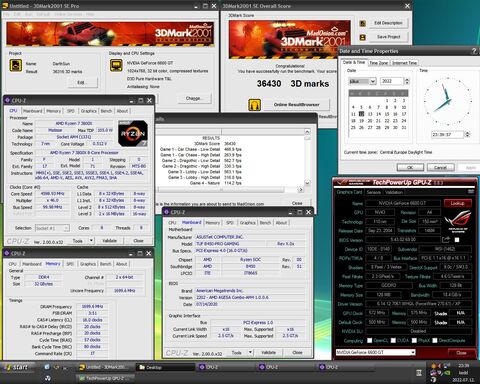Click the Edit Description button
This screenshot has height=384, width=480.
point(388,23)
